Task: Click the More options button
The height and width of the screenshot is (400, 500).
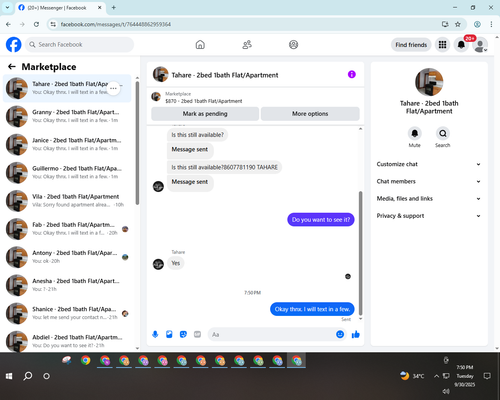Action: pyautogui.click(x=310, y=114)
